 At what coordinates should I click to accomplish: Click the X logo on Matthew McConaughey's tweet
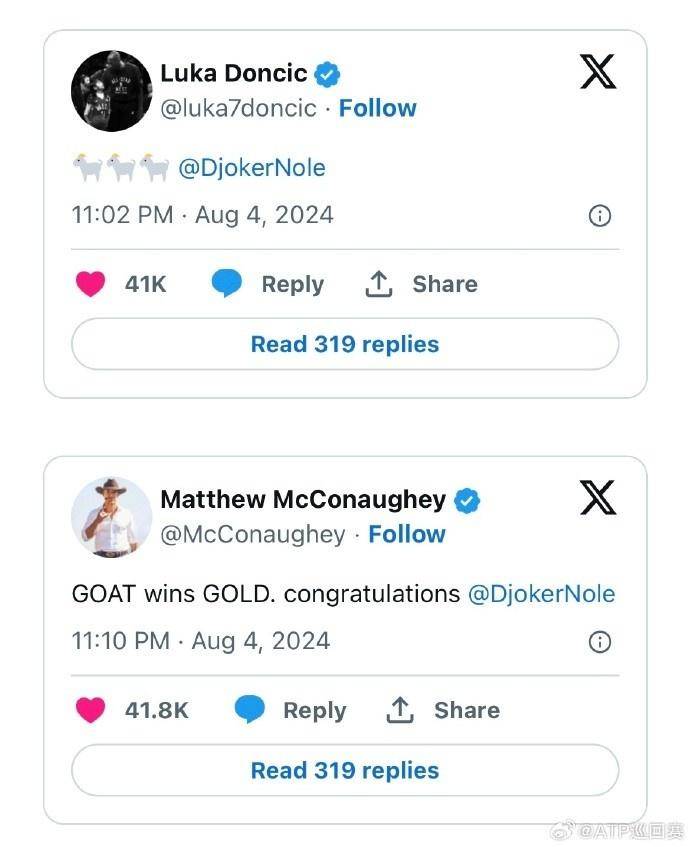pyautogui.click(x=598, y=497)
